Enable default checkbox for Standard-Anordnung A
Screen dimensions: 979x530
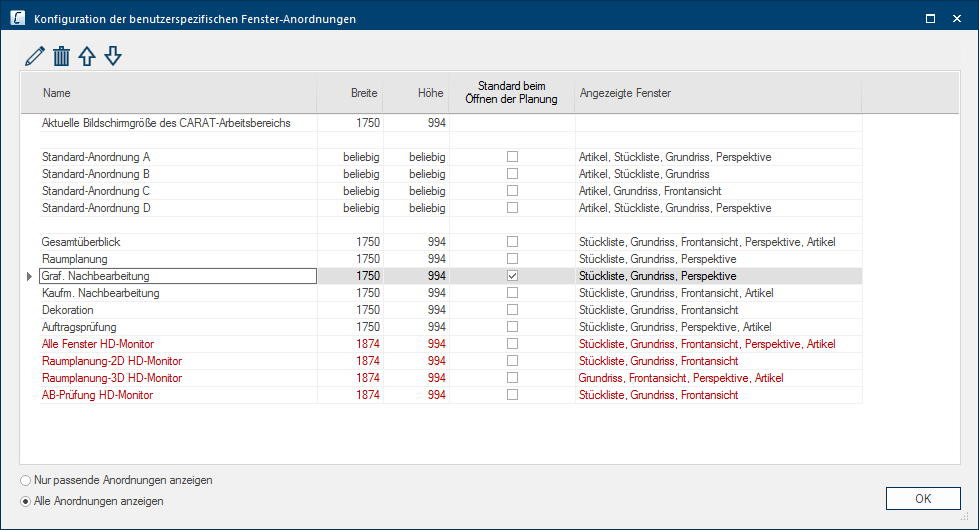point(512,157)
